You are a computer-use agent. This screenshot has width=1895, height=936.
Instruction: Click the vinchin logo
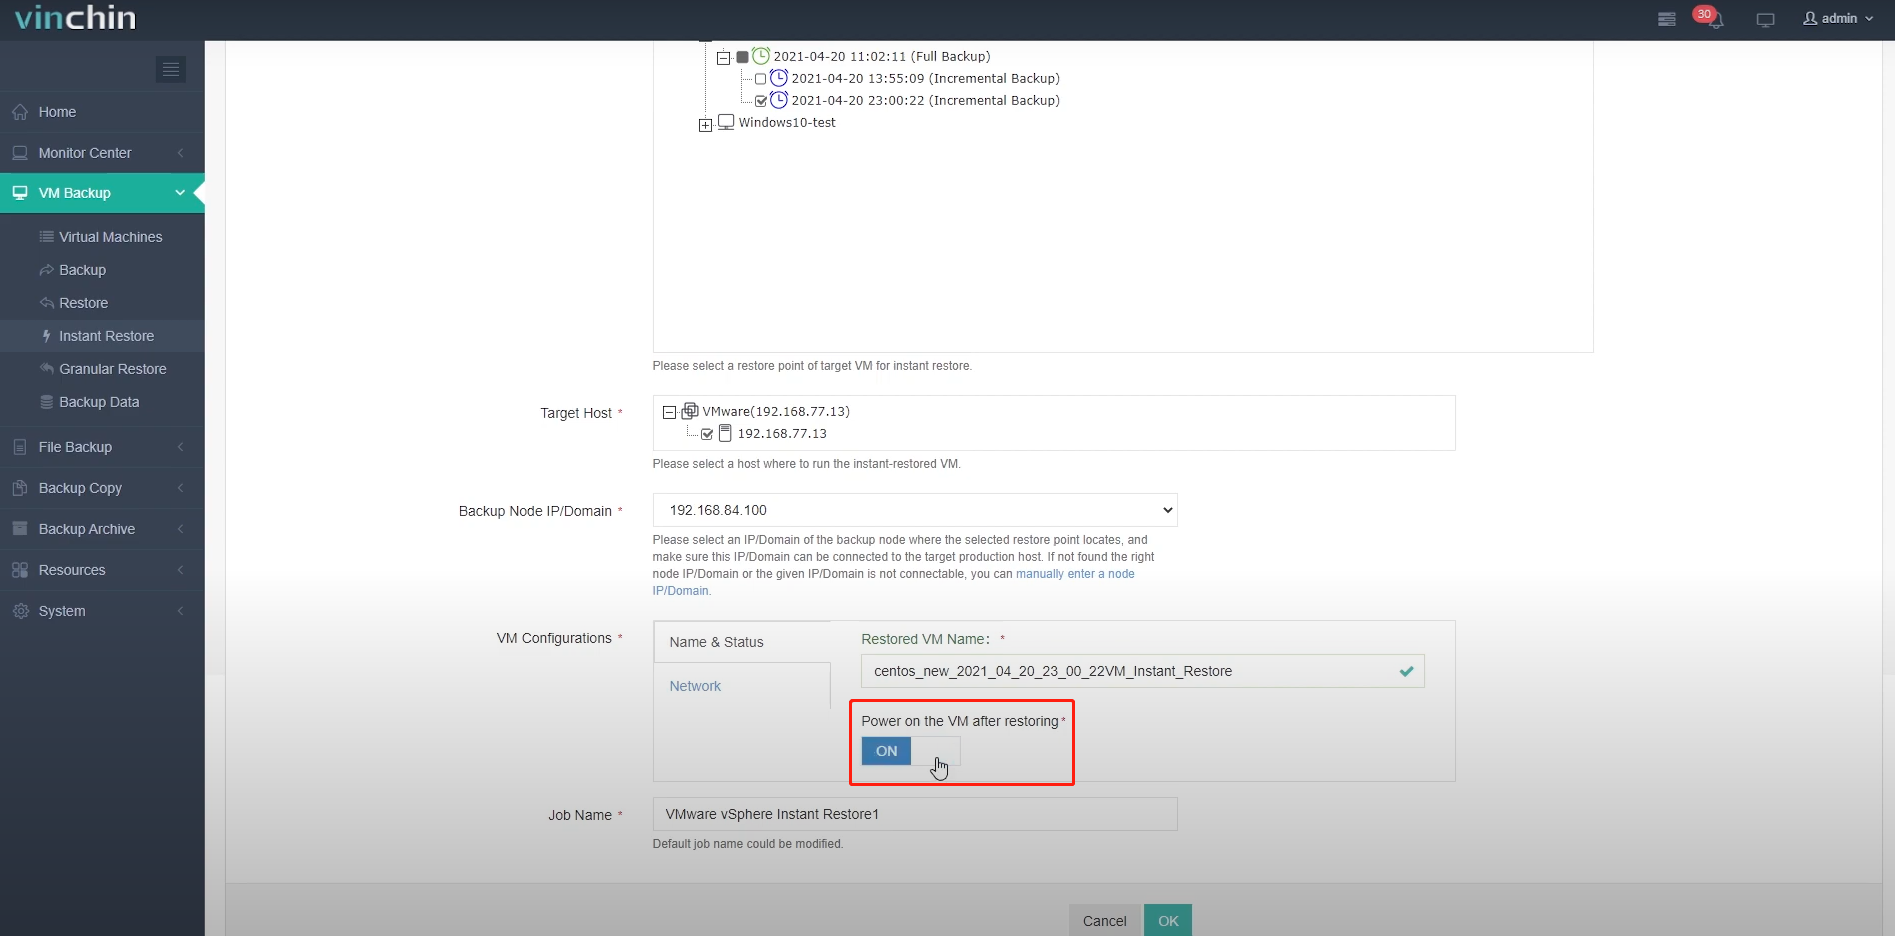point(76,18)
